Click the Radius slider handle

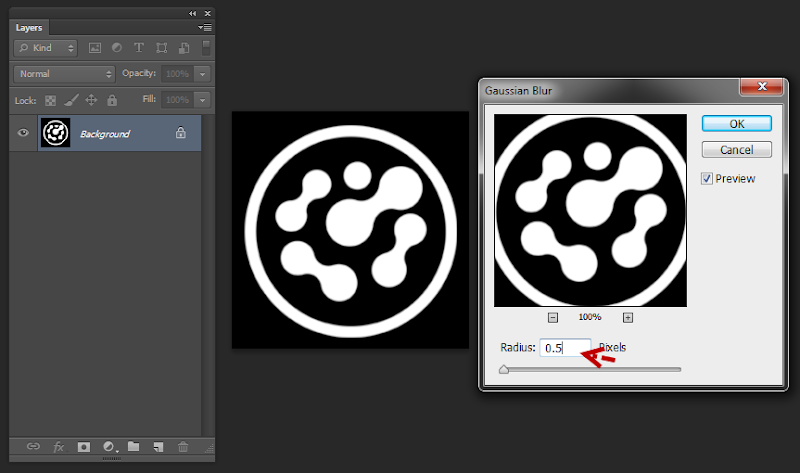coord(504,369)
